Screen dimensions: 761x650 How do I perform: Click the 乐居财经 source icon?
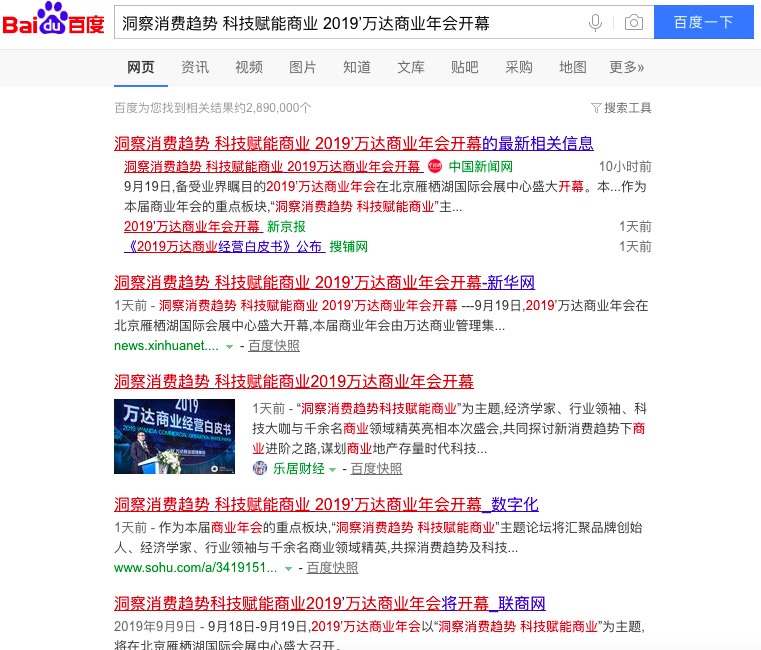260,468
